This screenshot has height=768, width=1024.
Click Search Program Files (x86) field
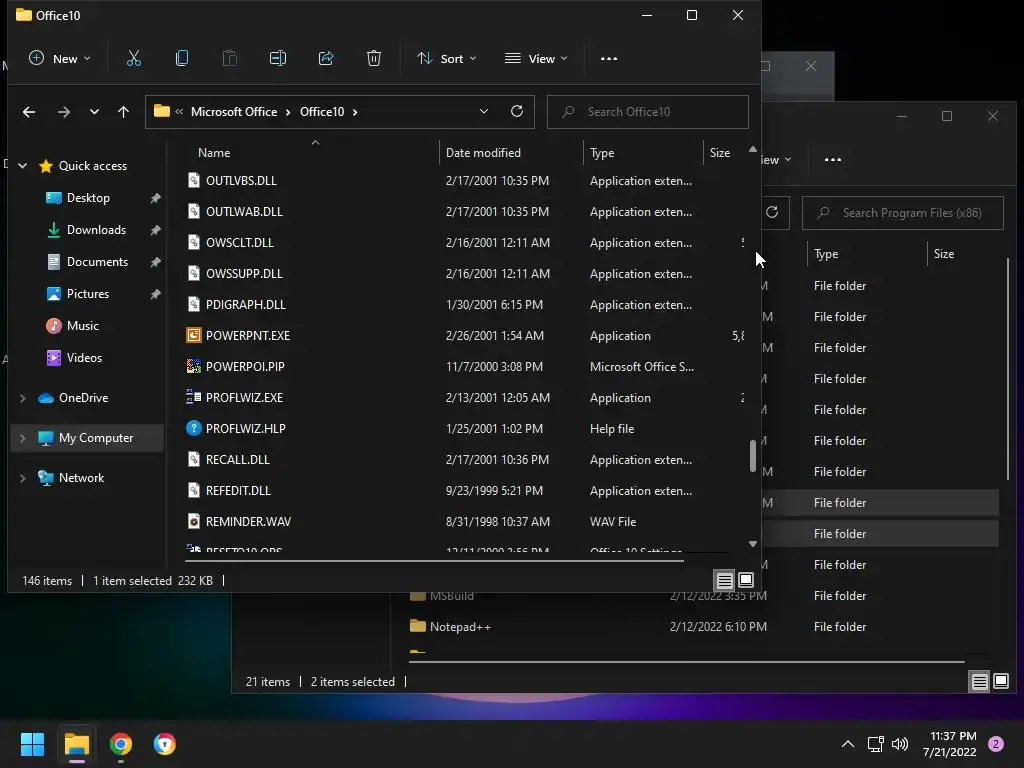pos(903,213)
